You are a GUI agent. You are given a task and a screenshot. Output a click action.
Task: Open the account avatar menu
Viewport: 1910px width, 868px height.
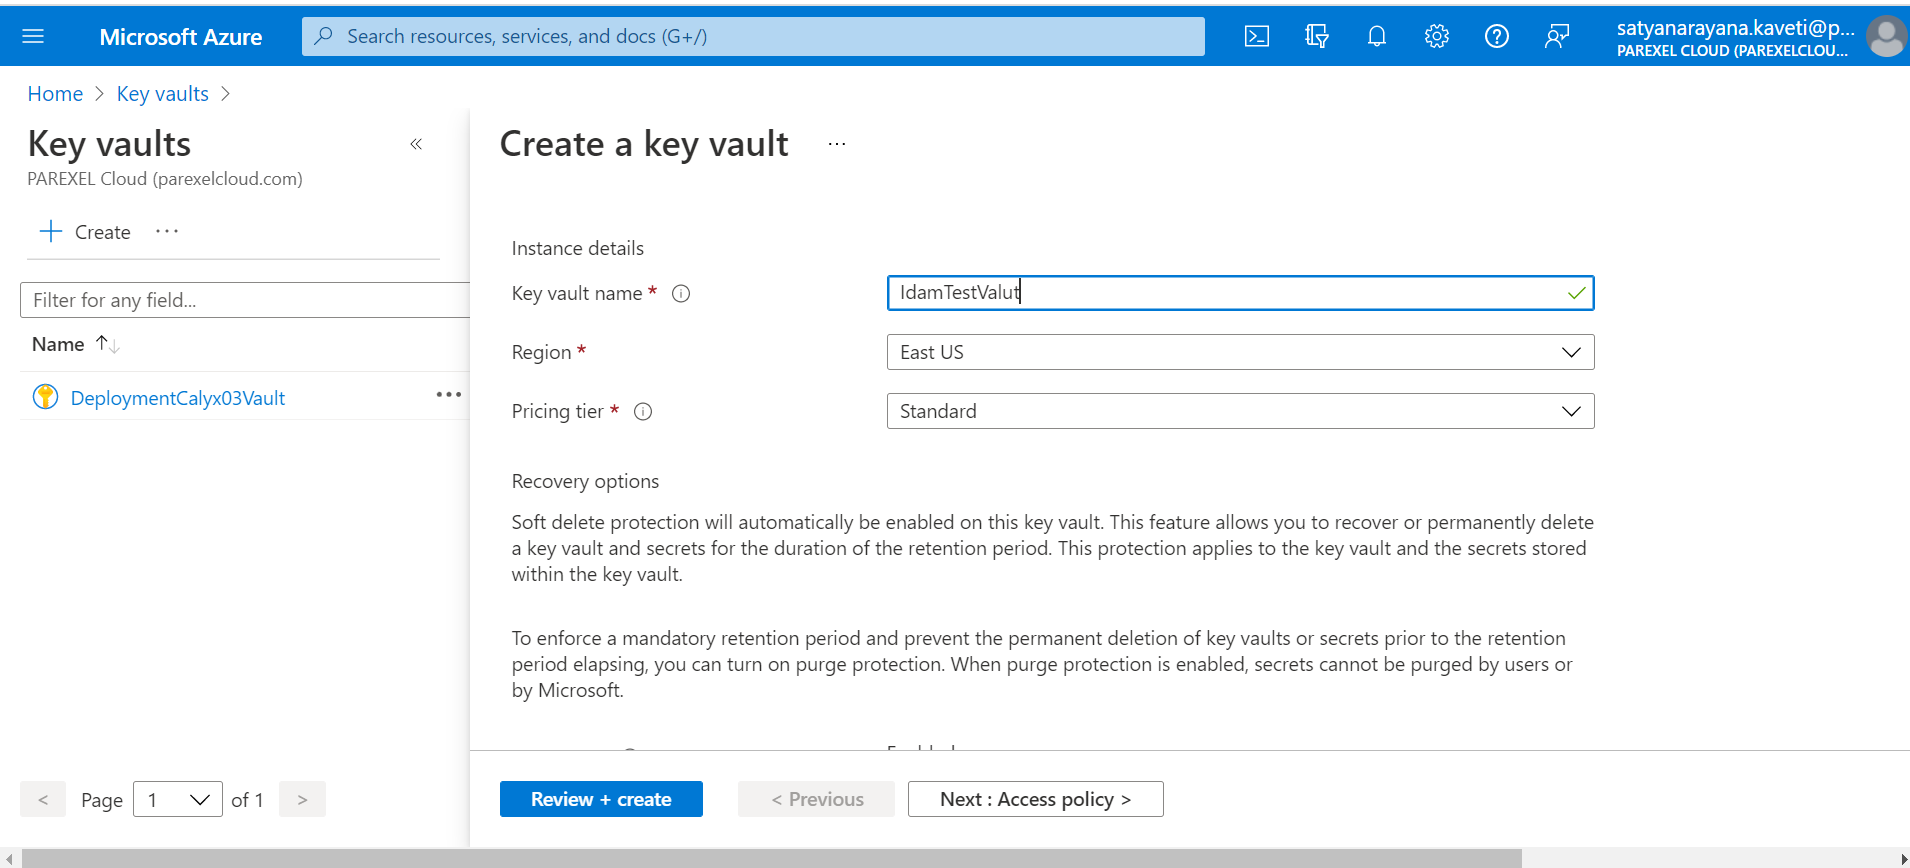[x=1886, y=37]
